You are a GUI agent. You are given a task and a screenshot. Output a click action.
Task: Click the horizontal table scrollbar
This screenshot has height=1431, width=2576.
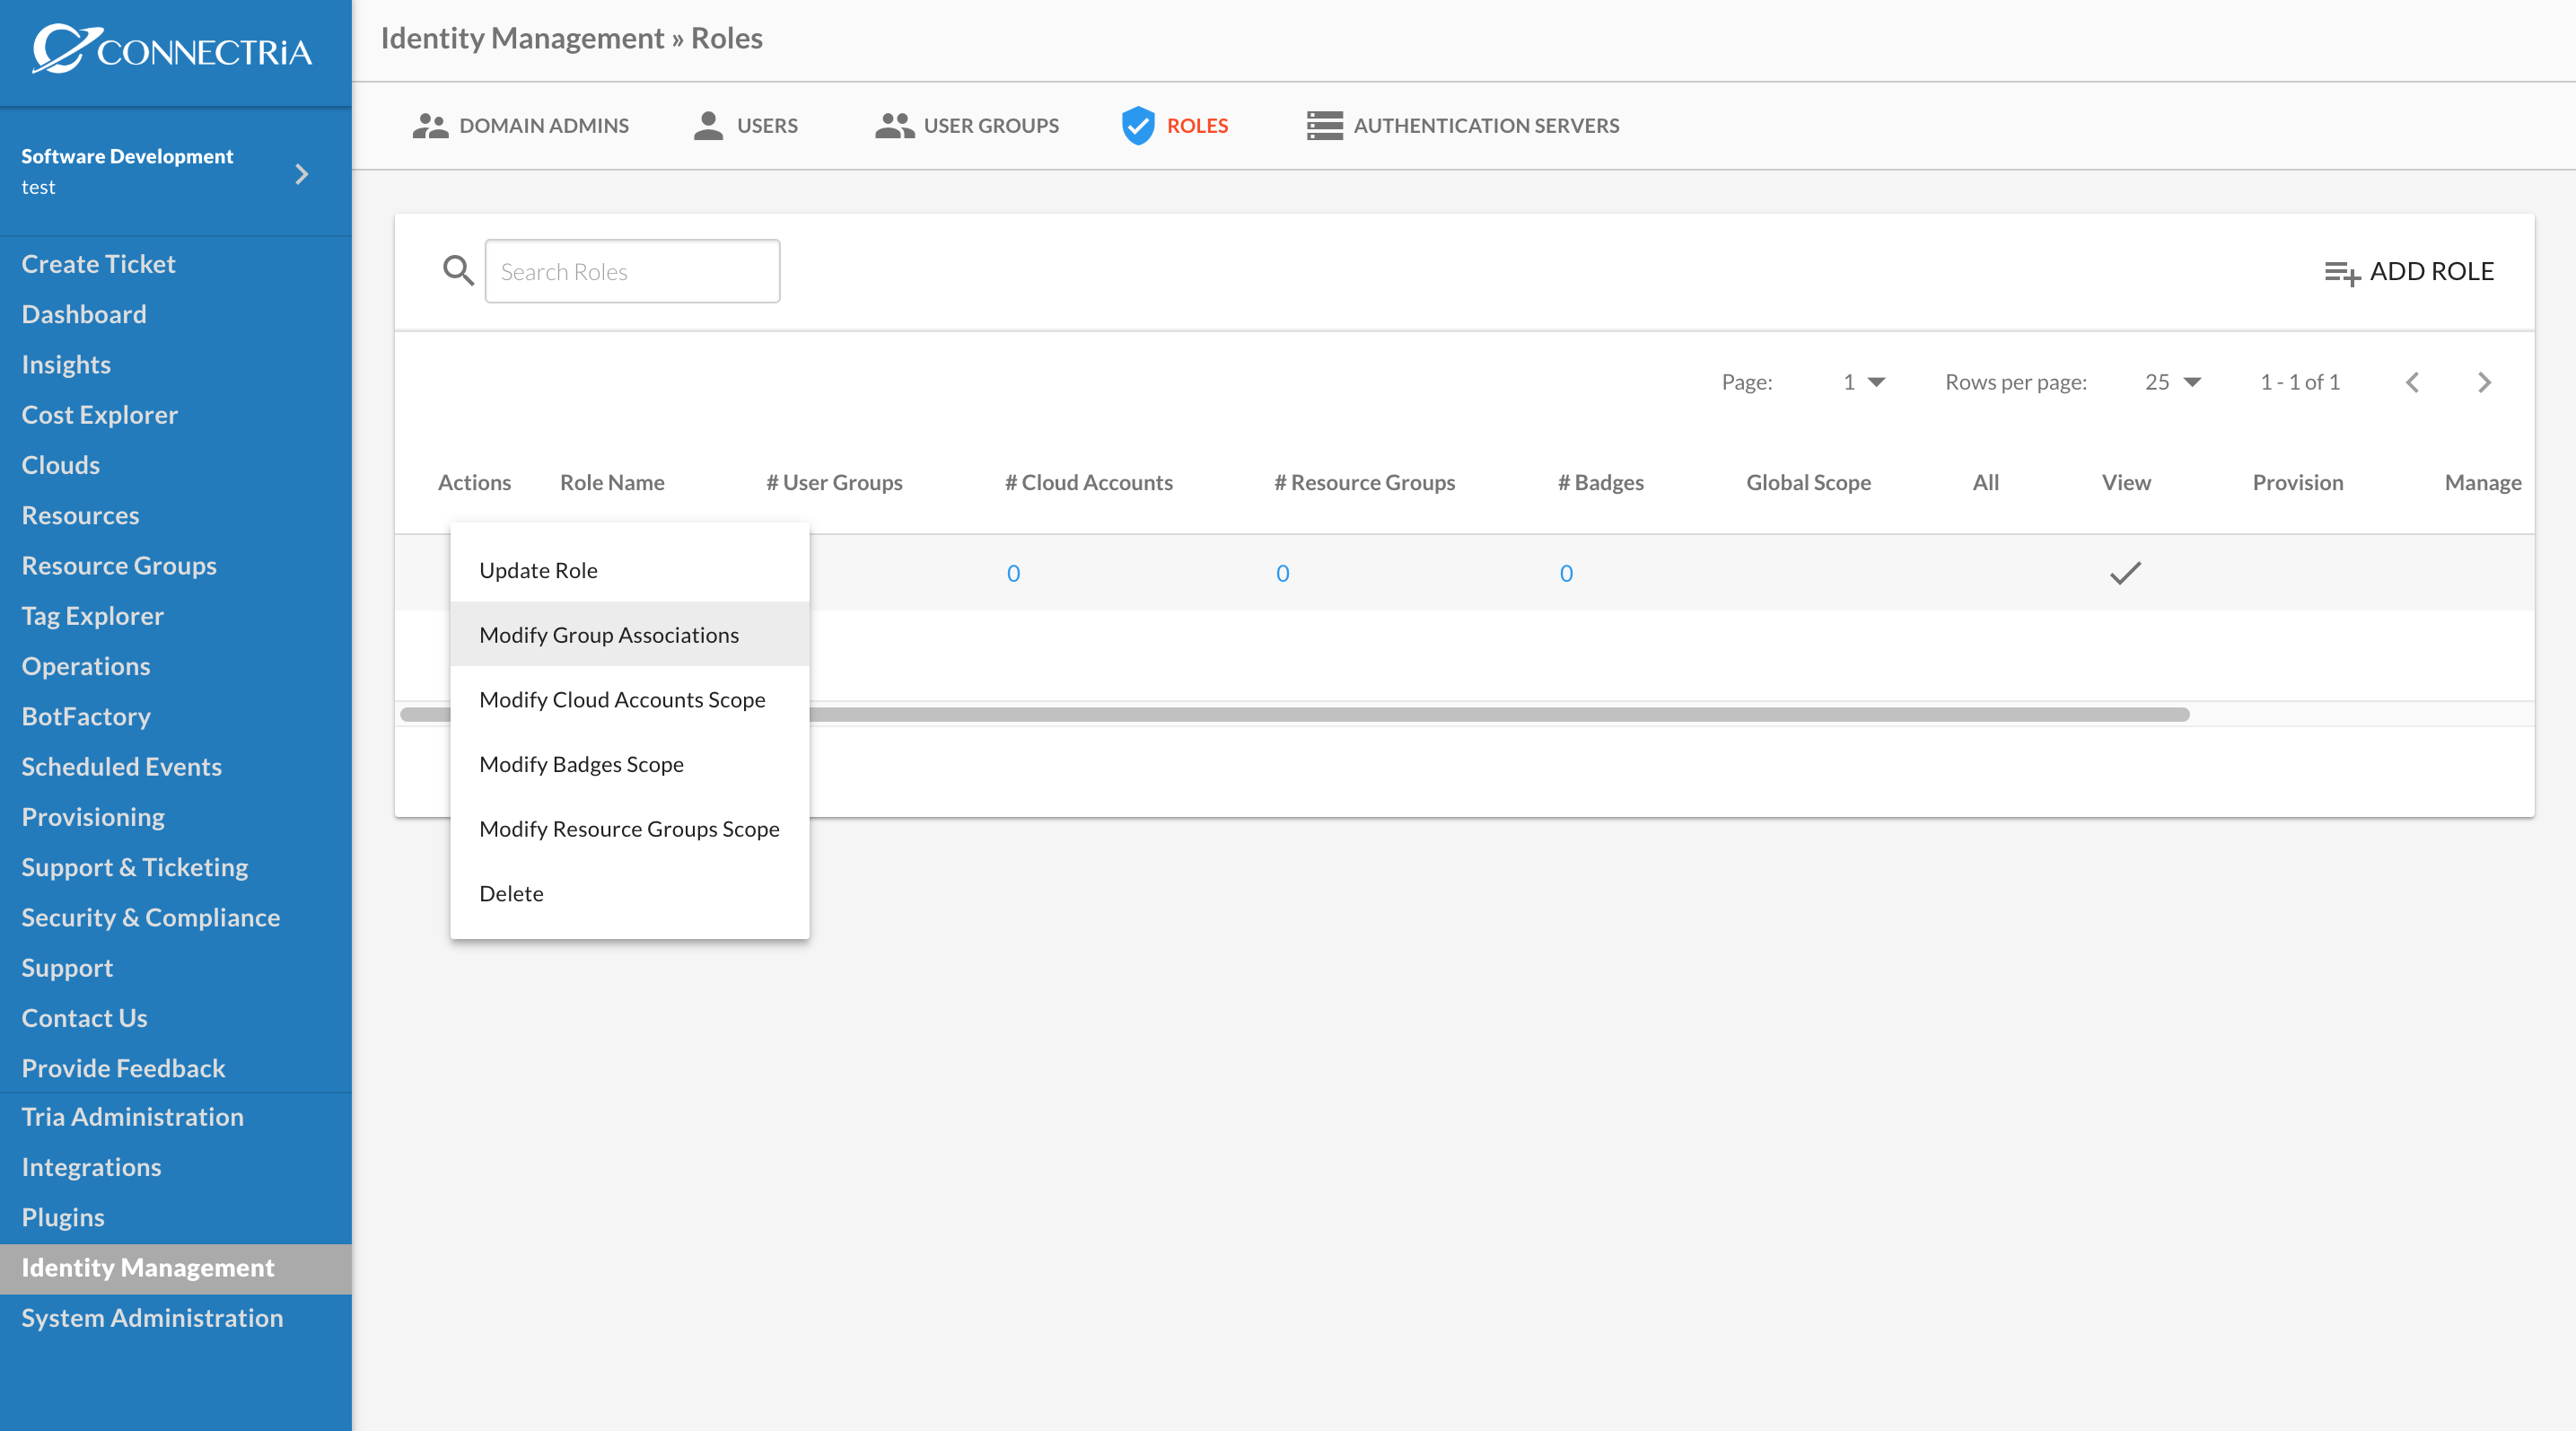pyautogui.click(x=1295, y=714)
